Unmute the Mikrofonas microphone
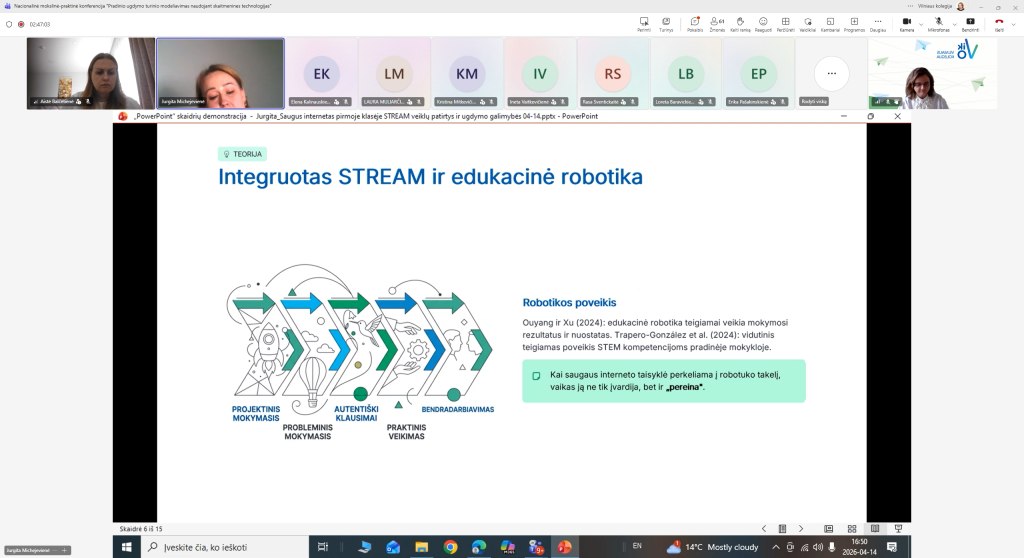 [938, 22]
